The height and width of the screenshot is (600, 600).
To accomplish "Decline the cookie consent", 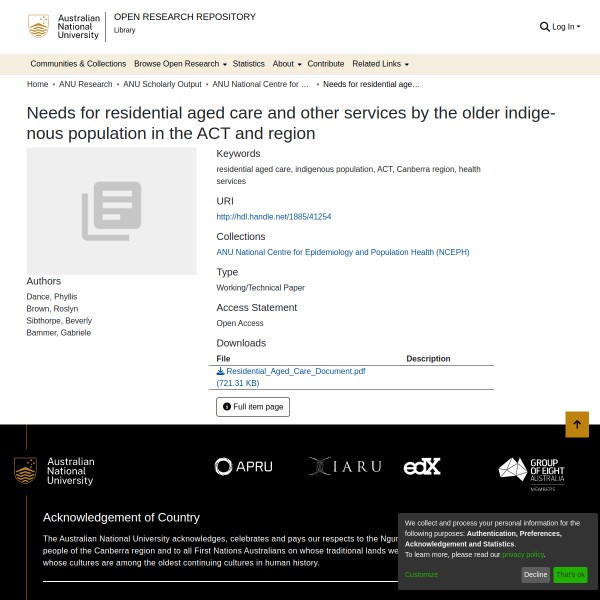I will point(536,575).
